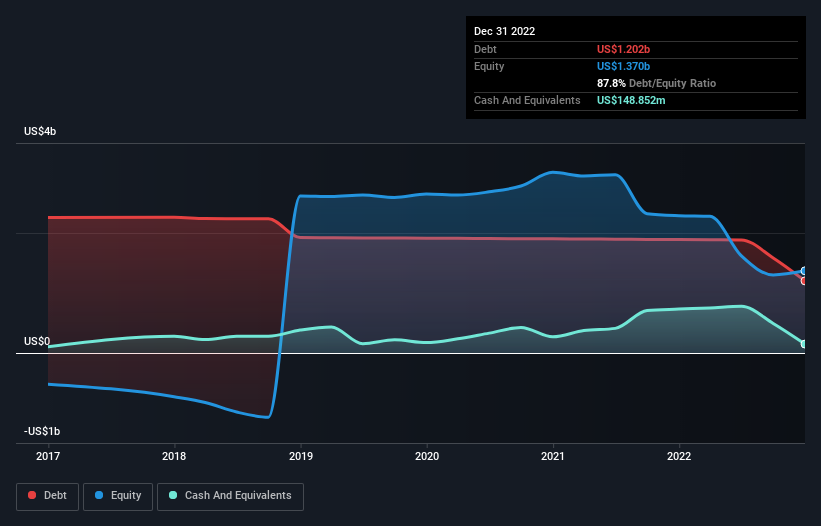
Task: Click the red Debt endpoint marker
Action: pyautogui.click(x=804, y=281)
